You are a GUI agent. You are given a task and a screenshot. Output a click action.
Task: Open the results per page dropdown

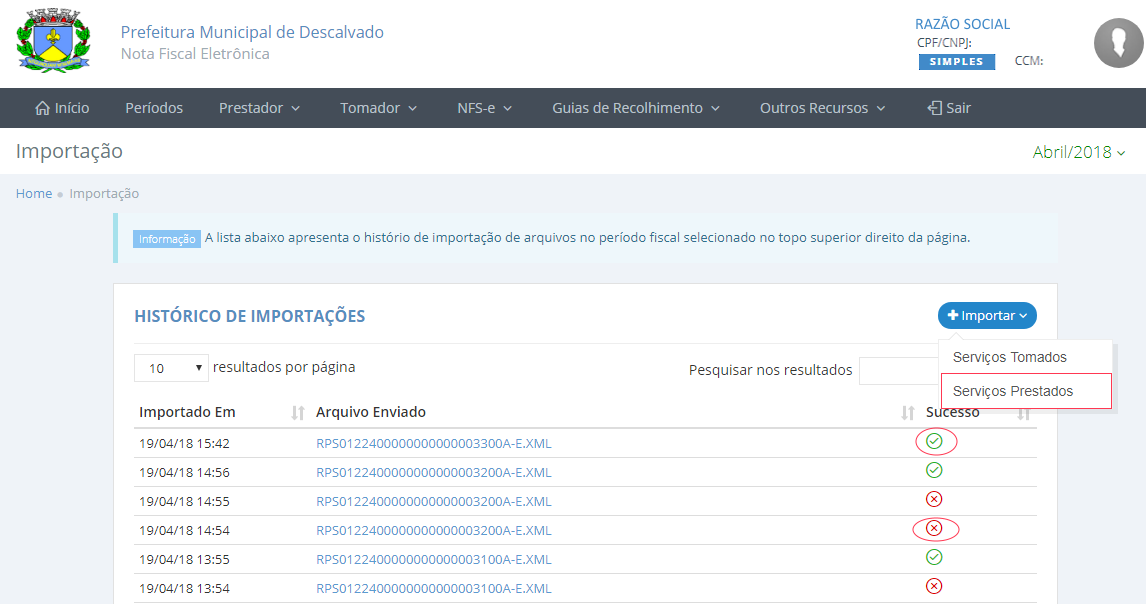coord(171,368)
